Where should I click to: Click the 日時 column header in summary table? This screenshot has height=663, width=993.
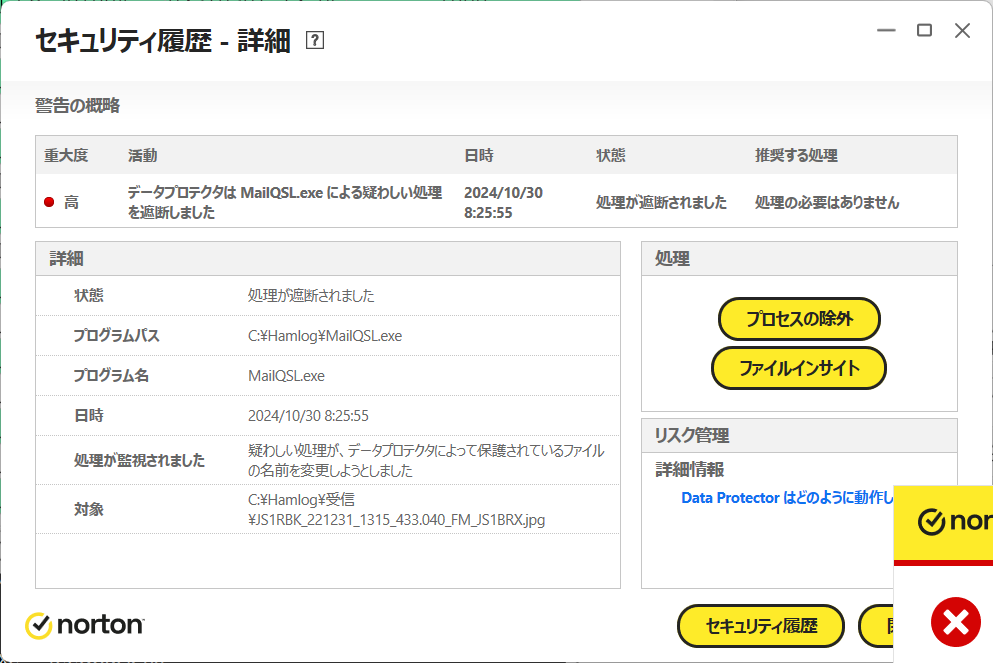[478, 156]
